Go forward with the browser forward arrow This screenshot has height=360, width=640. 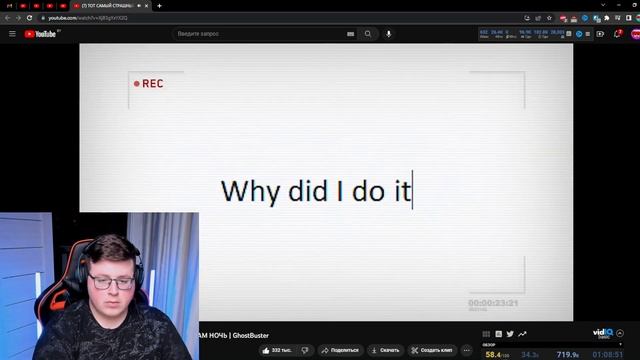point(18,18)
